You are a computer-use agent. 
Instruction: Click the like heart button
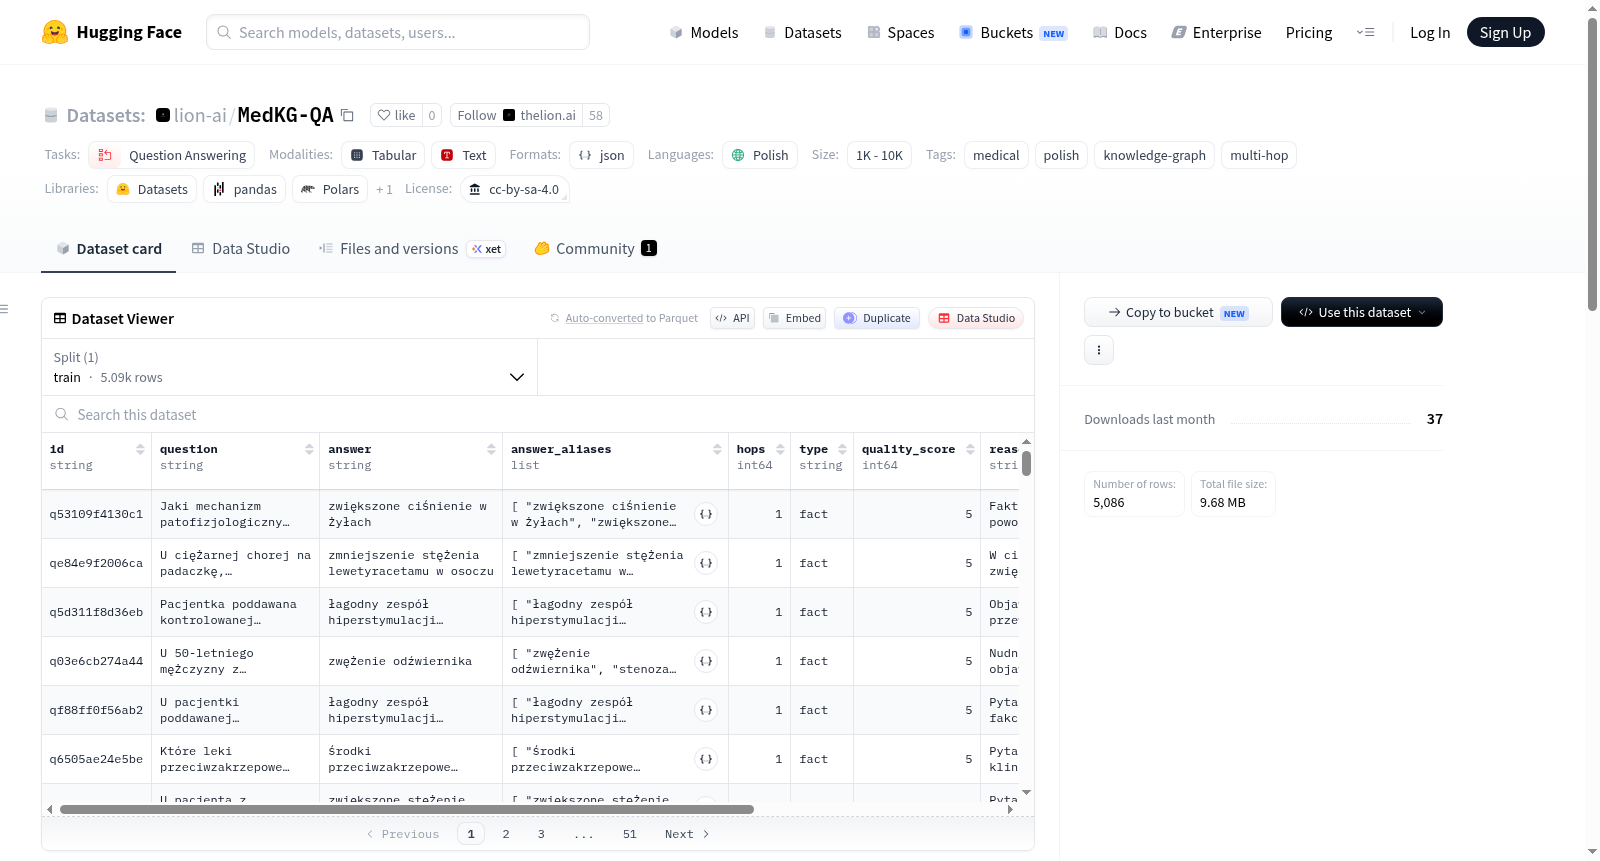click(x=396, y=115)
